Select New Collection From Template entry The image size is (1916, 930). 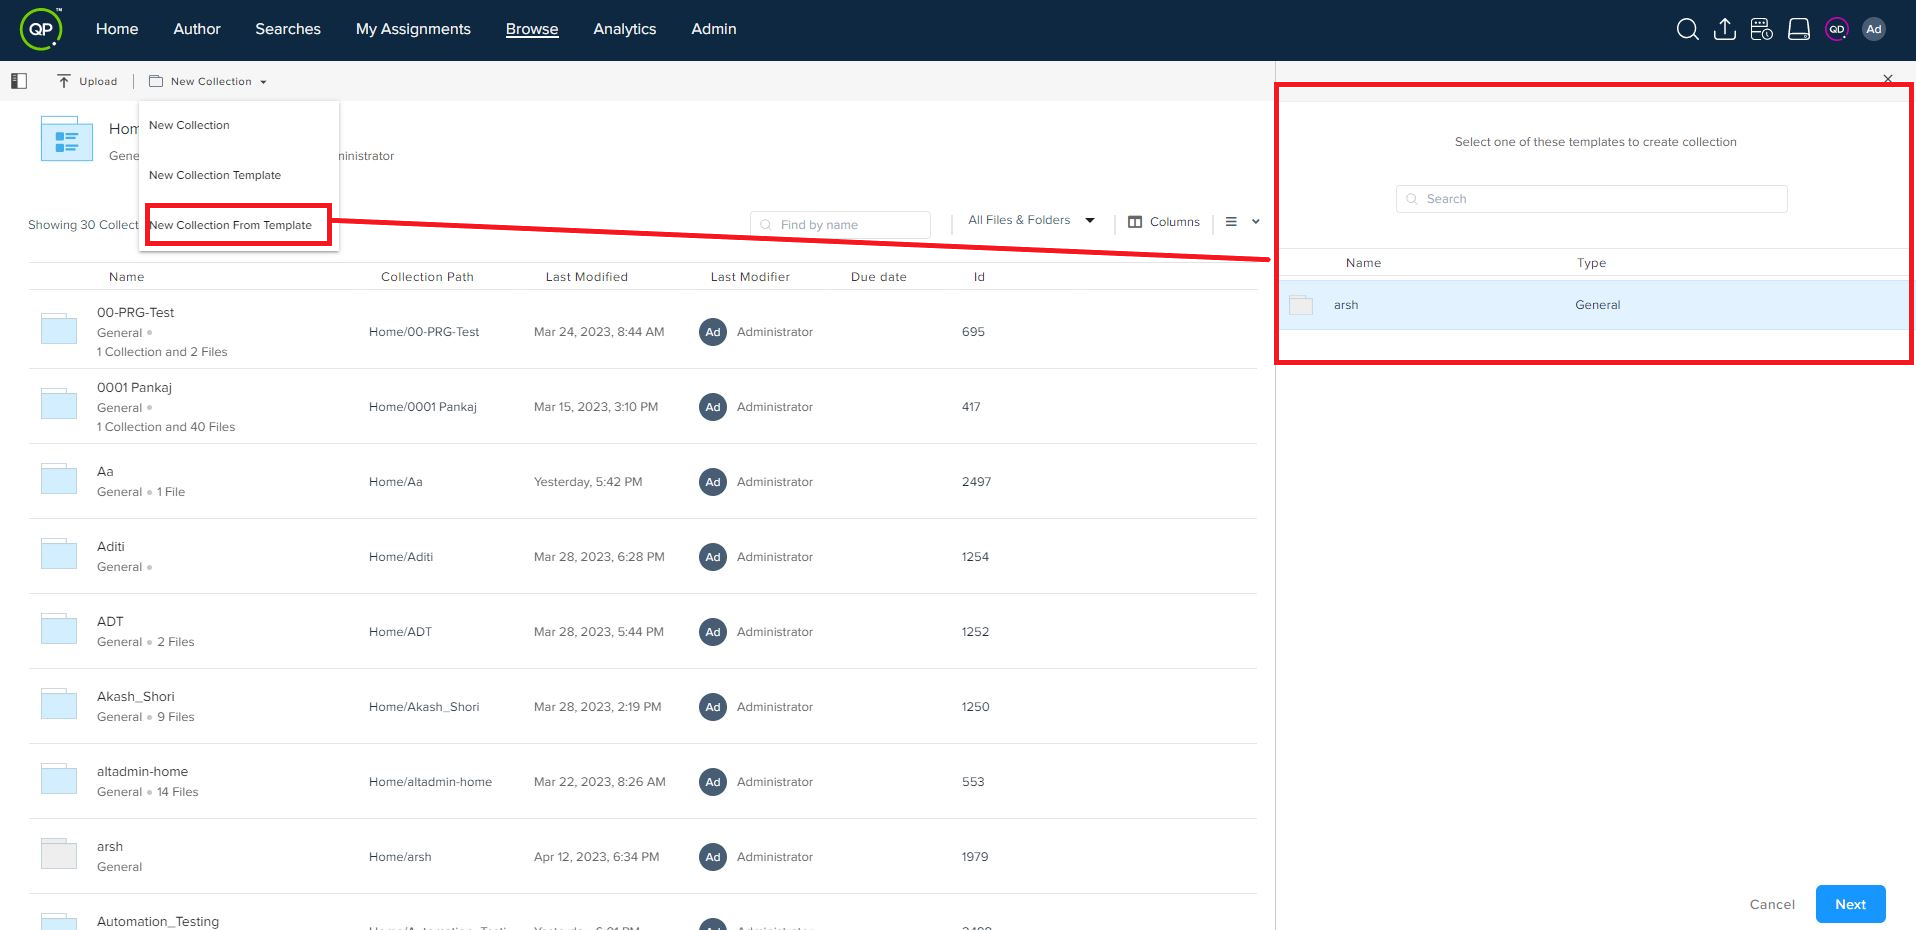[231, 225]
